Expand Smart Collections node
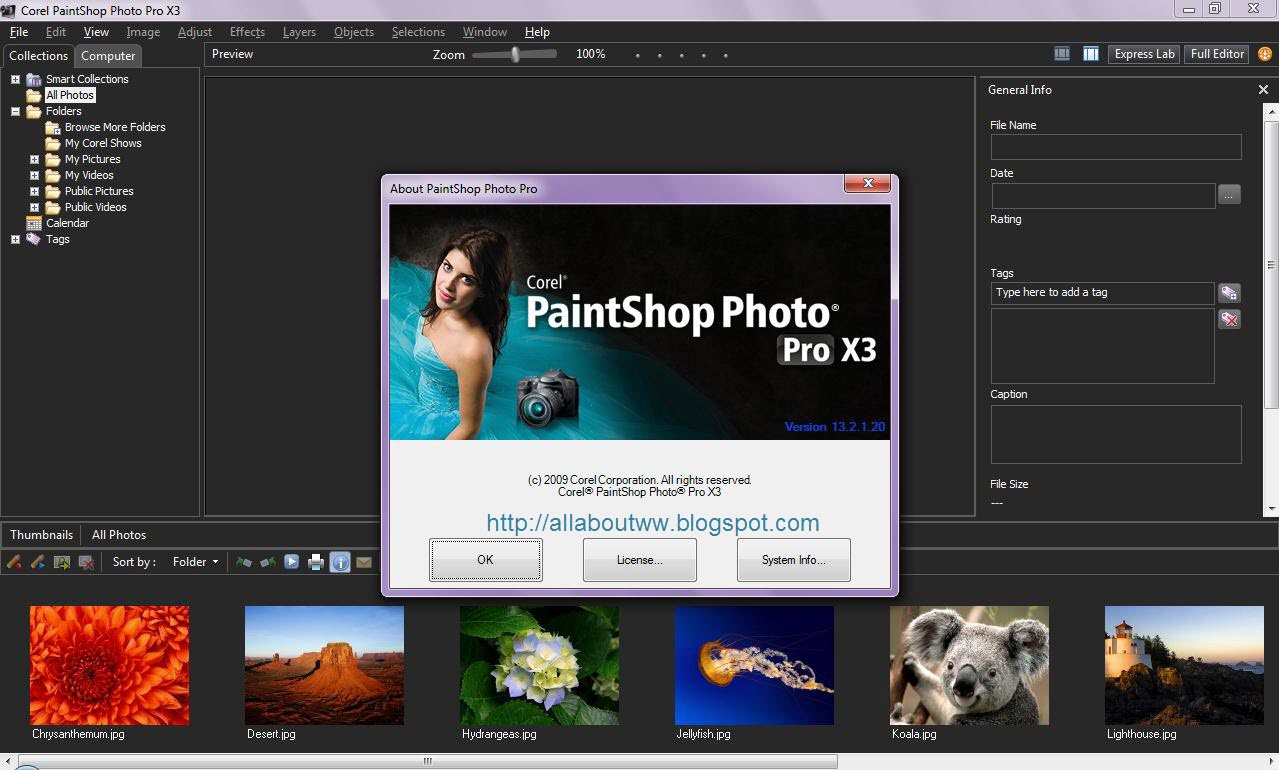 pyautogui.click(x=15, y=79)
